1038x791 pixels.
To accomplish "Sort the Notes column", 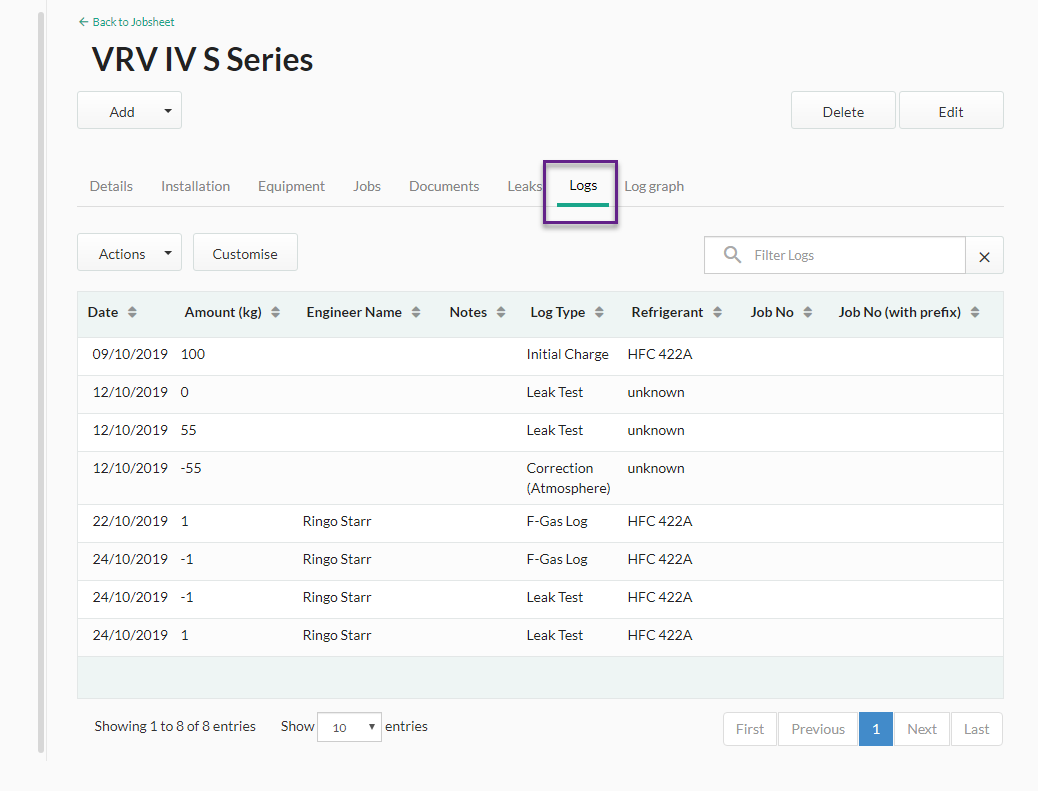I will click(500, 312).
